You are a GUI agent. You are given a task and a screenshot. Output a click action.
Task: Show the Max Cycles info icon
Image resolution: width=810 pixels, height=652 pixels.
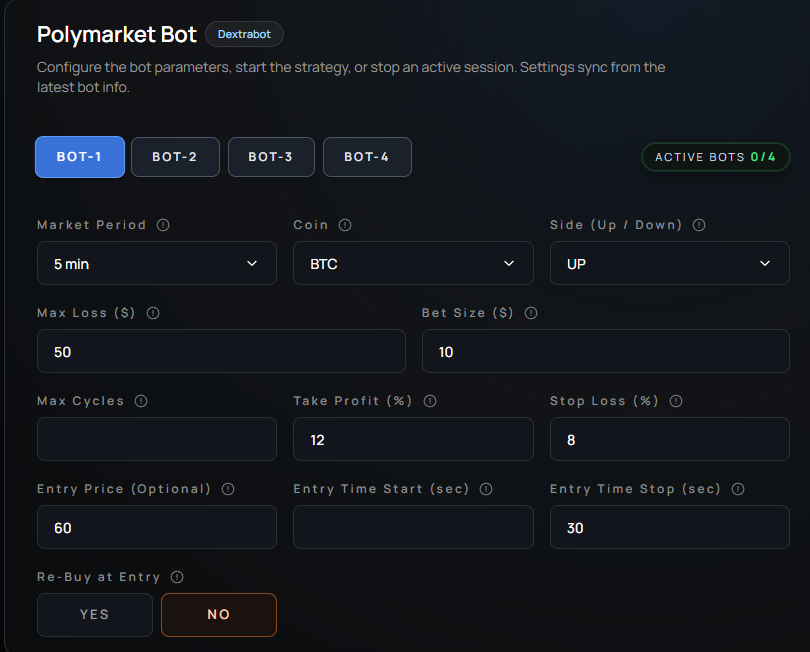(141, 401)
